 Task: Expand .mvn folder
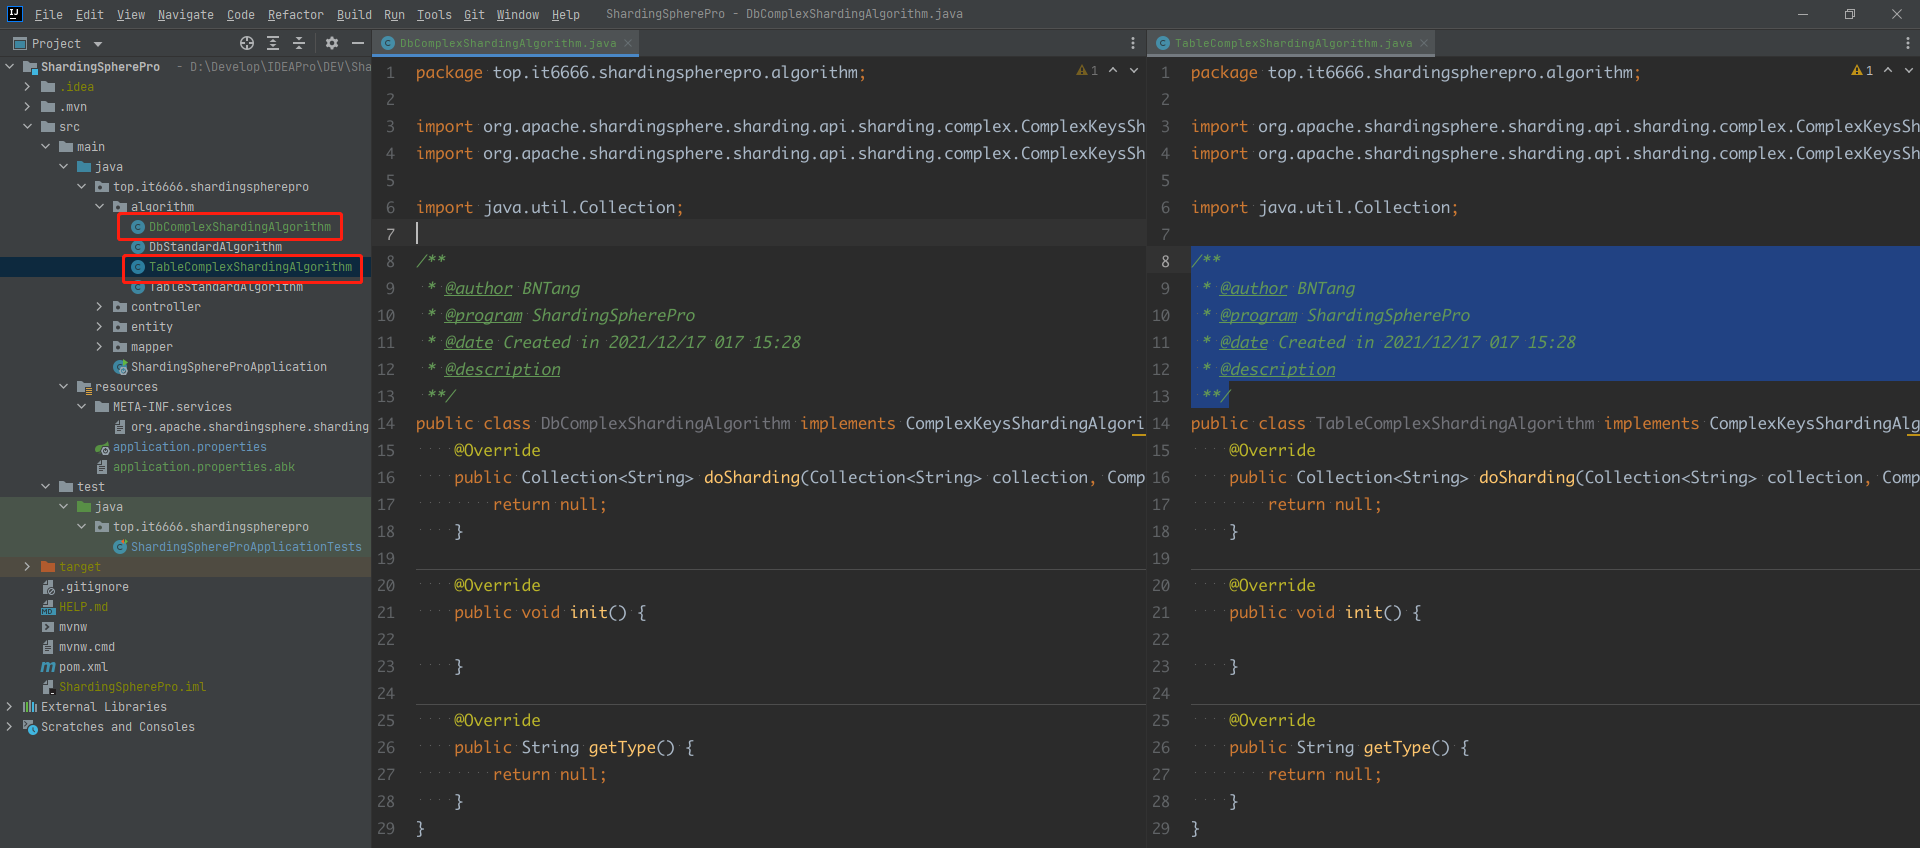[28, 107]
